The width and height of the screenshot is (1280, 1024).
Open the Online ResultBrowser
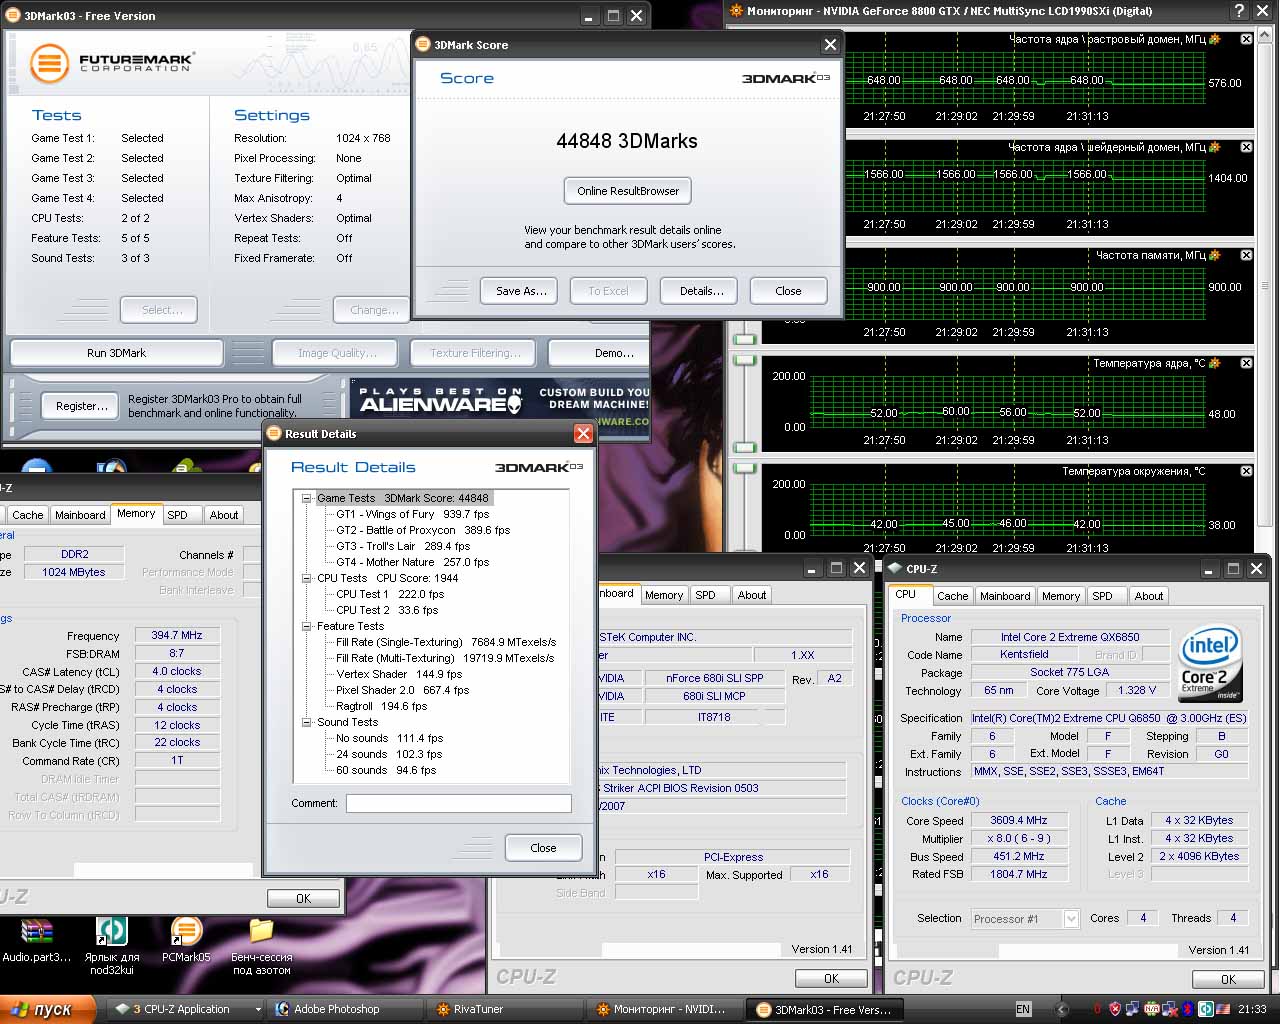pyautogui.click(x=628, y=191)
